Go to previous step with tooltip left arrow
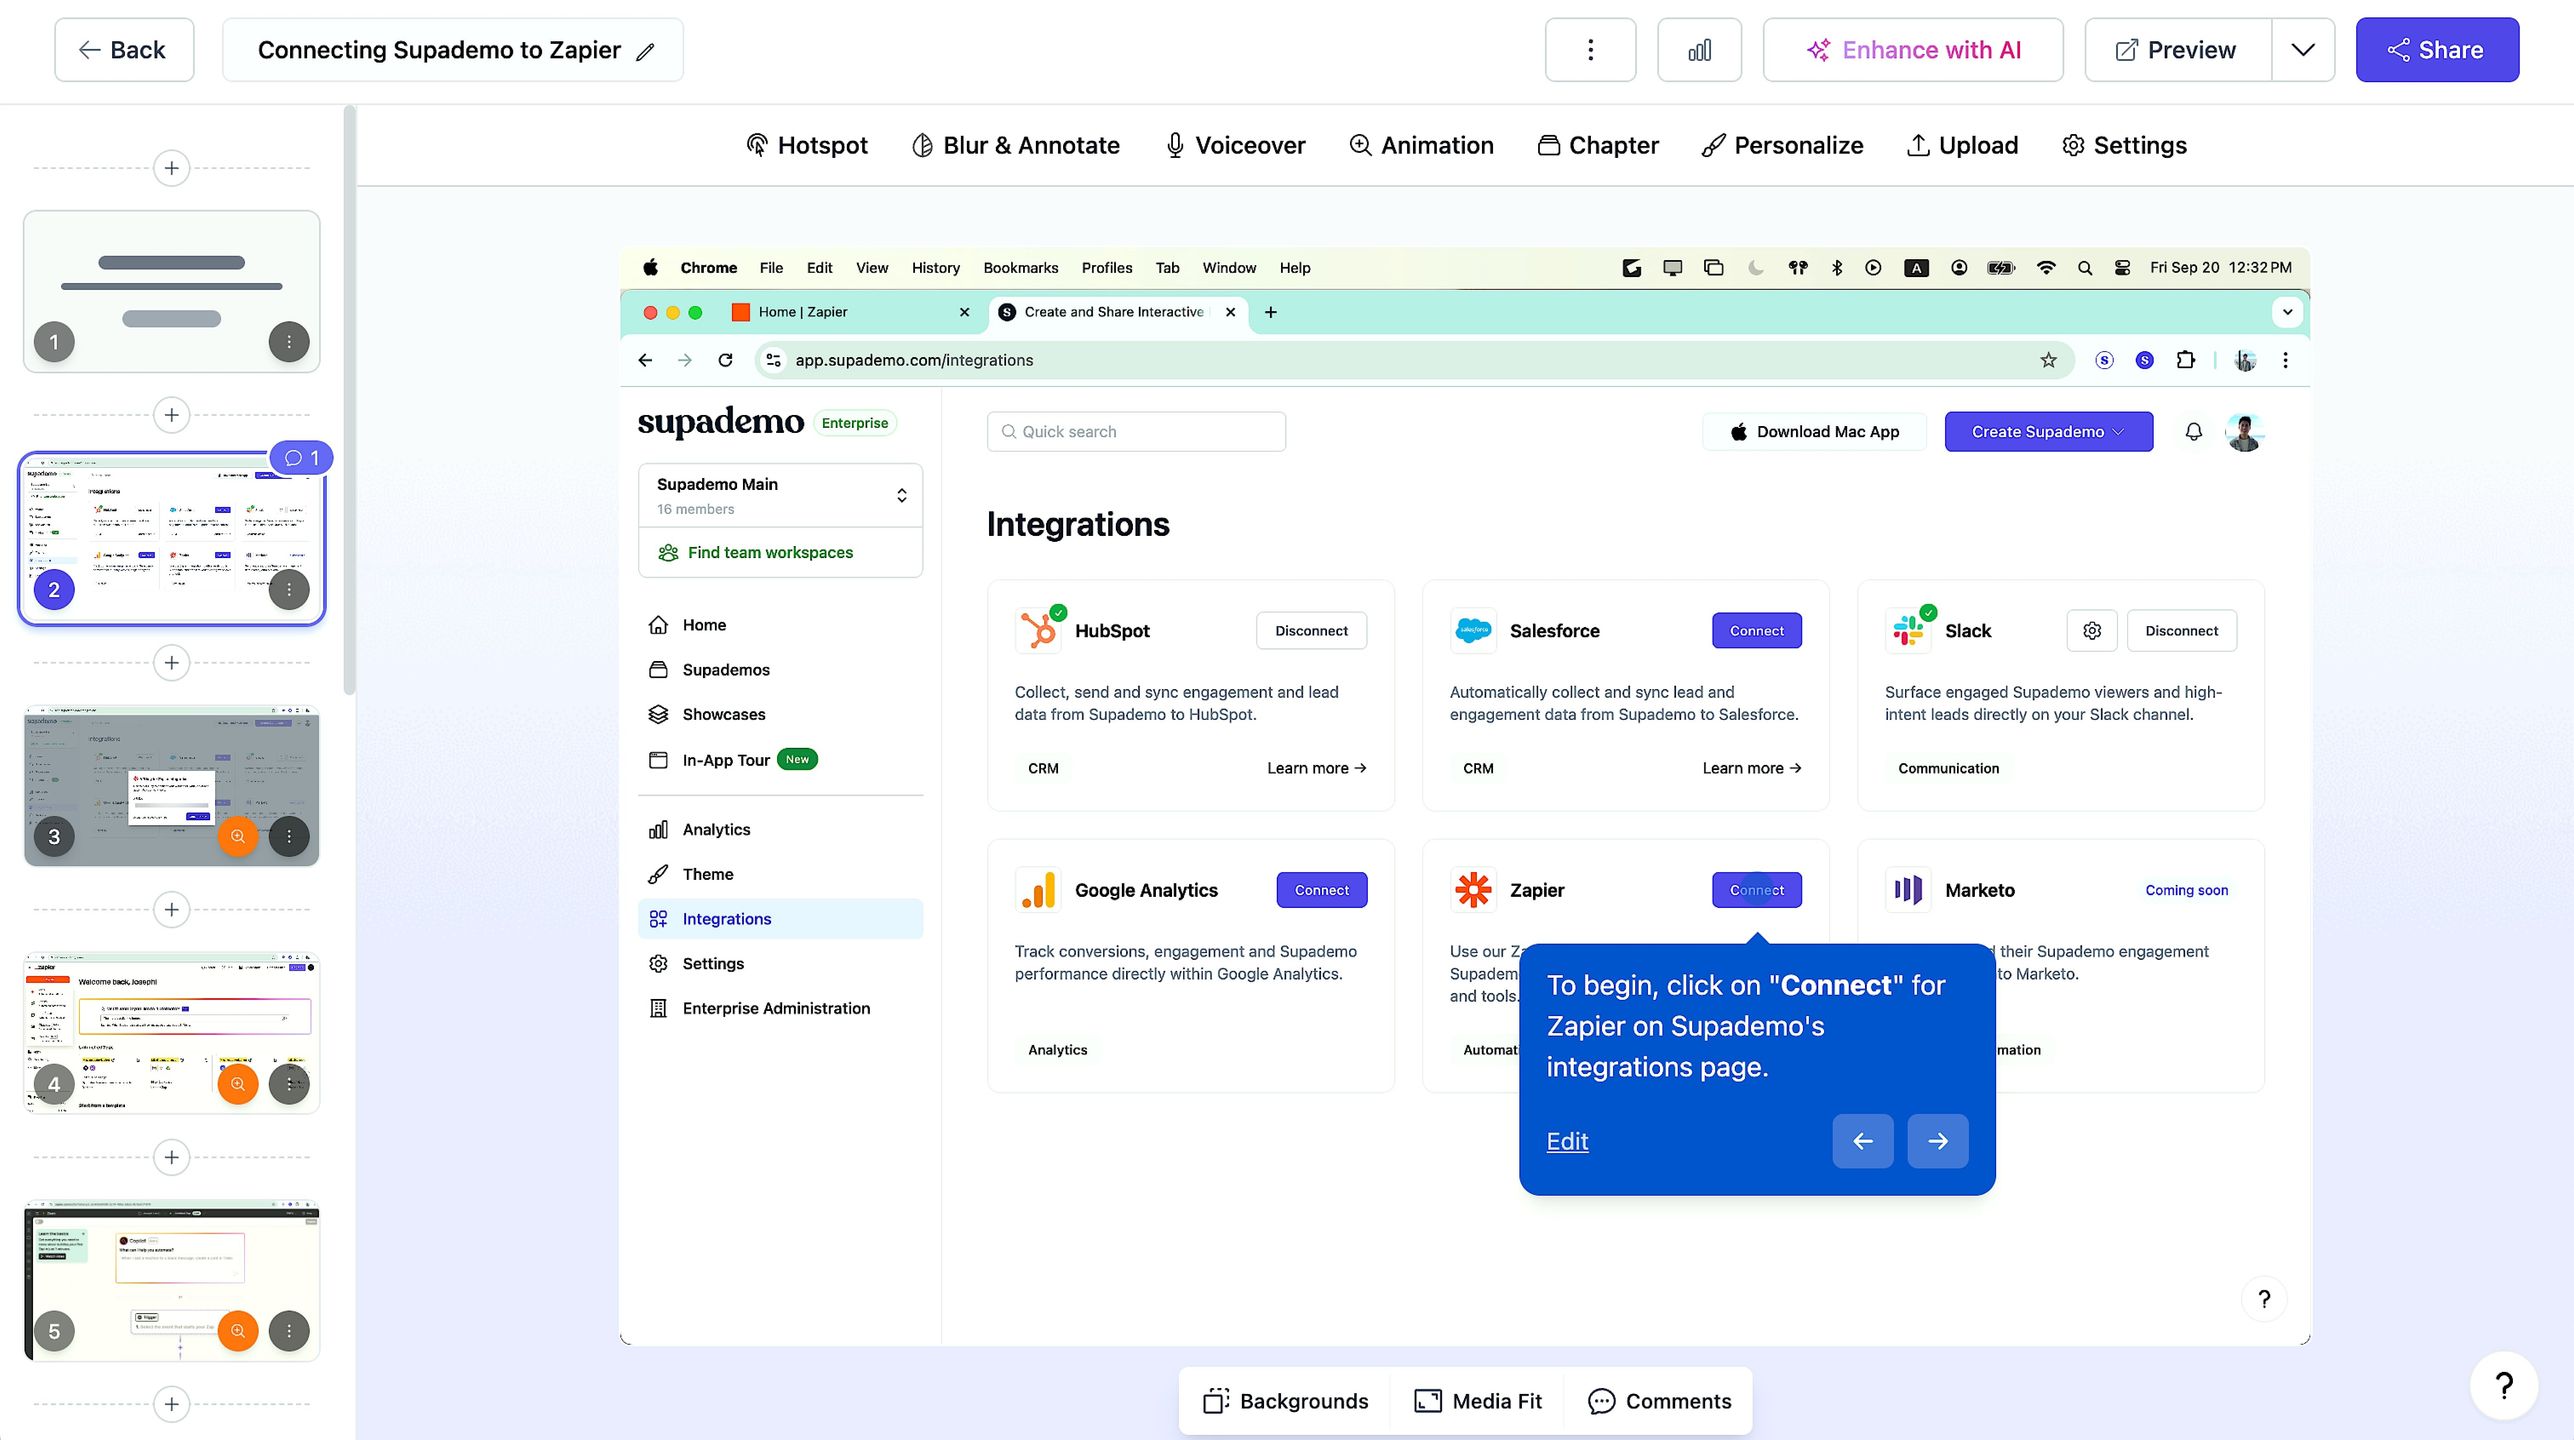The image size is (2574, 1440). coord(1862,1141)
